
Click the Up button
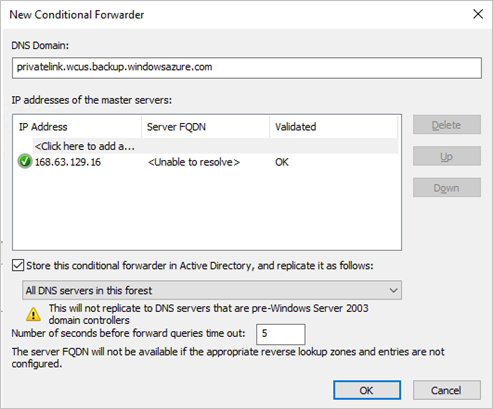[x=447, y=156]
